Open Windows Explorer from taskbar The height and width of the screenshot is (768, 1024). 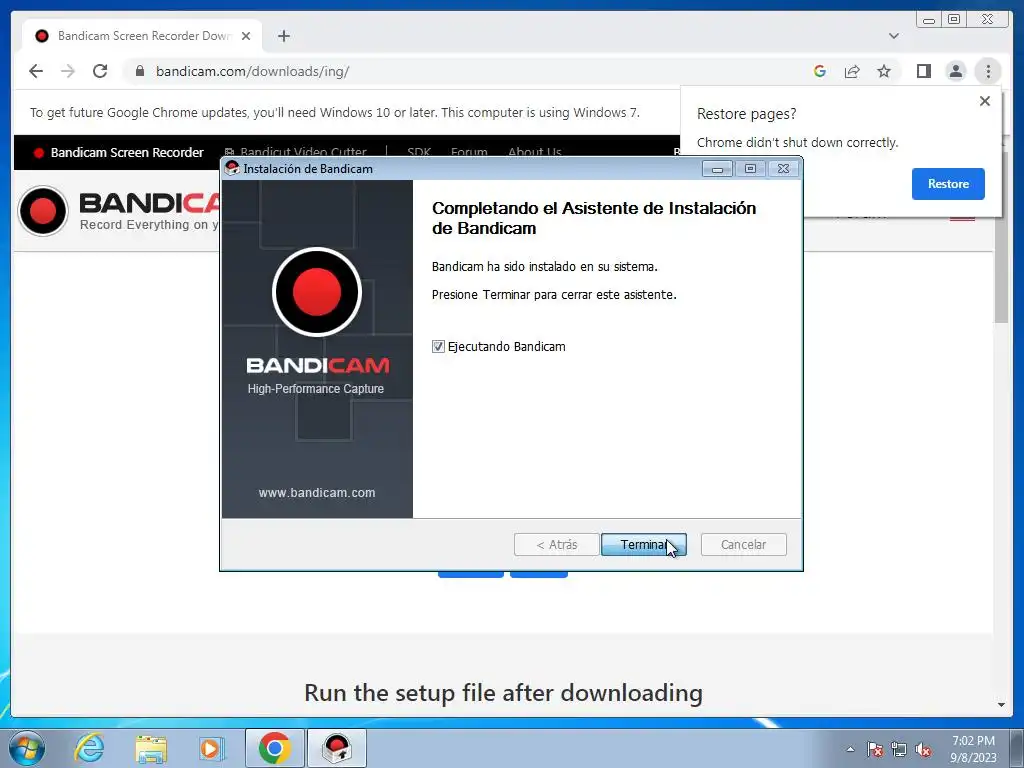point(151,748)
